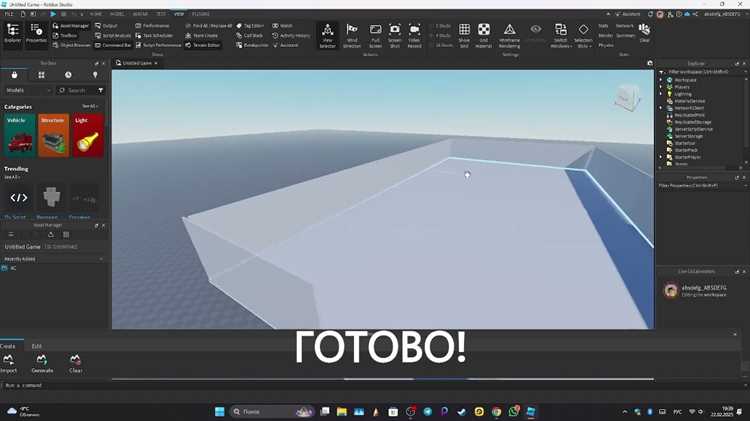Show the Toolbox from the ribbon

click(65, 35)
